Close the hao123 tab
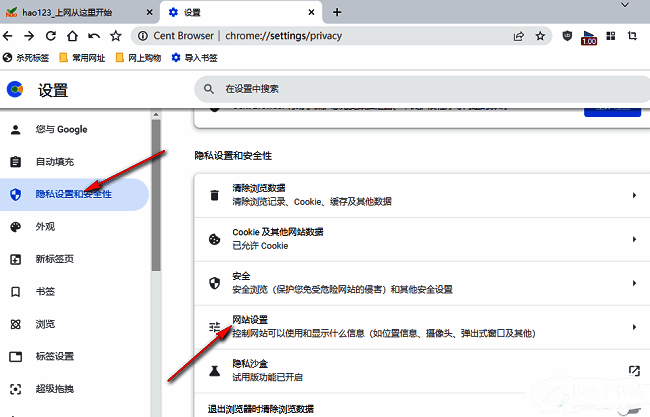Image resolution: width=650 pixels, height=417 pixels. [150, 12]
